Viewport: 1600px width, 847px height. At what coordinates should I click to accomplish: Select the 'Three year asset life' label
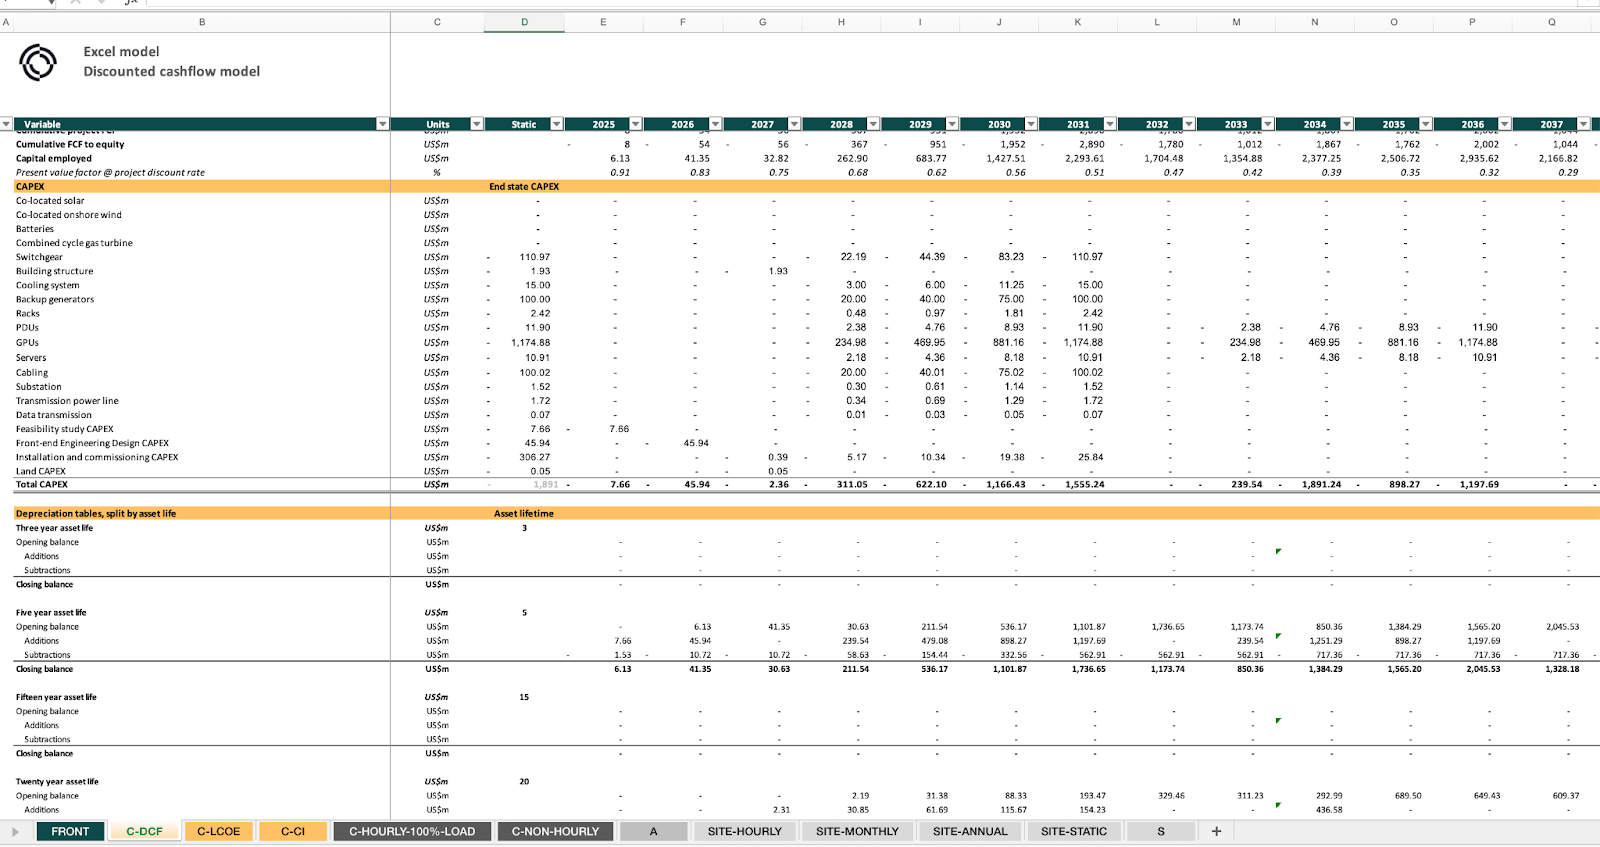pos(54,528)
